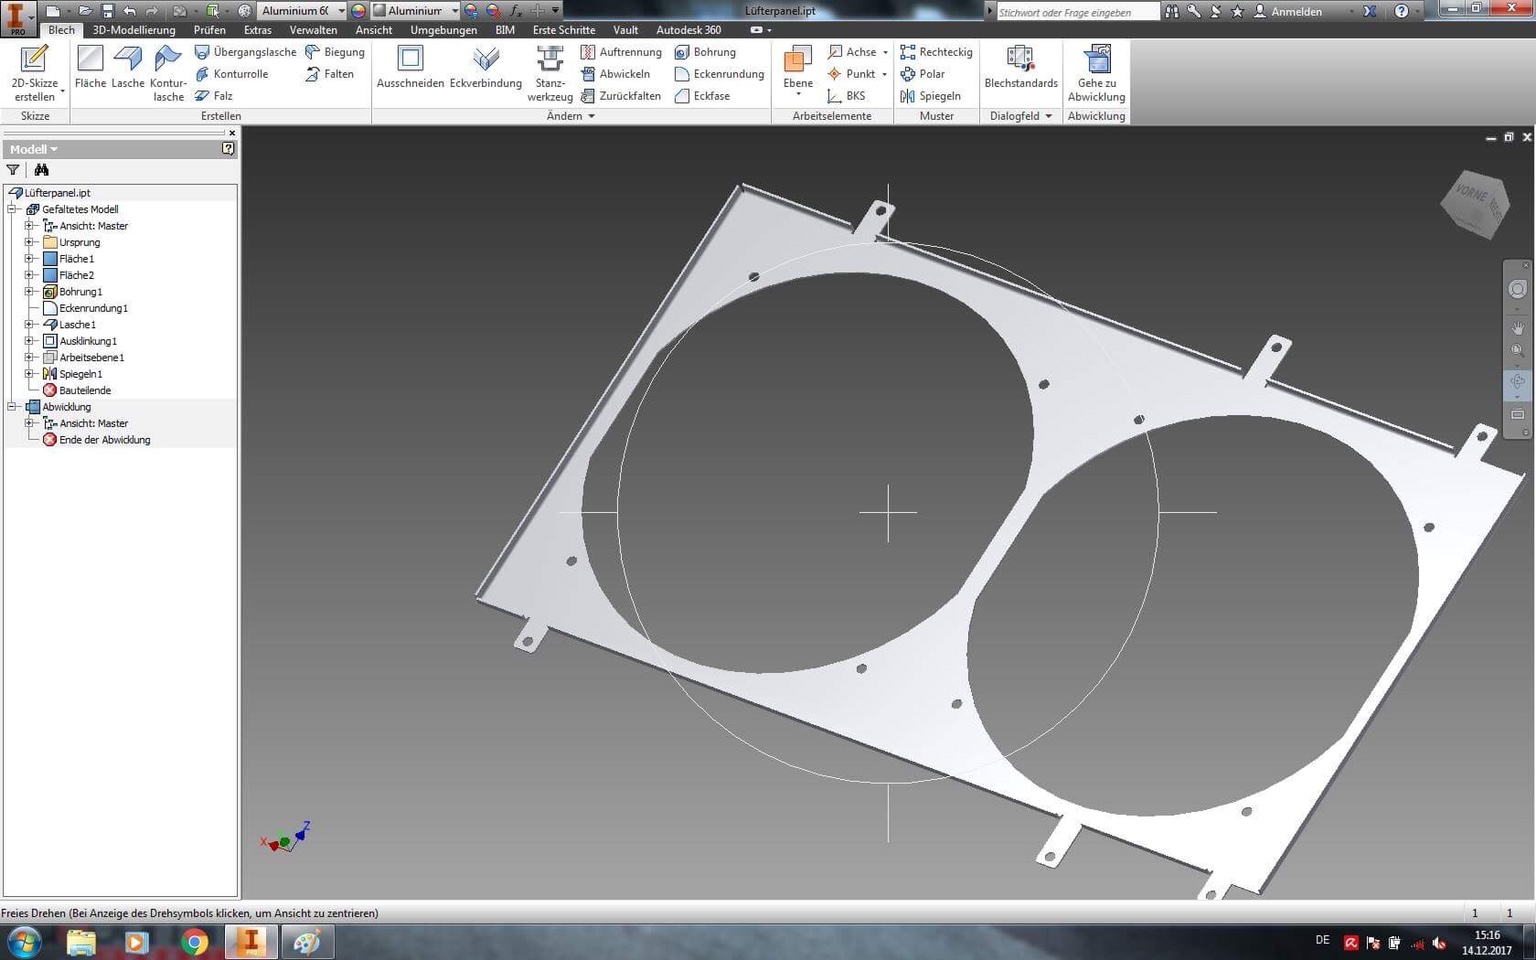Click the ViewCube in the viewport

pos(1474,204)
